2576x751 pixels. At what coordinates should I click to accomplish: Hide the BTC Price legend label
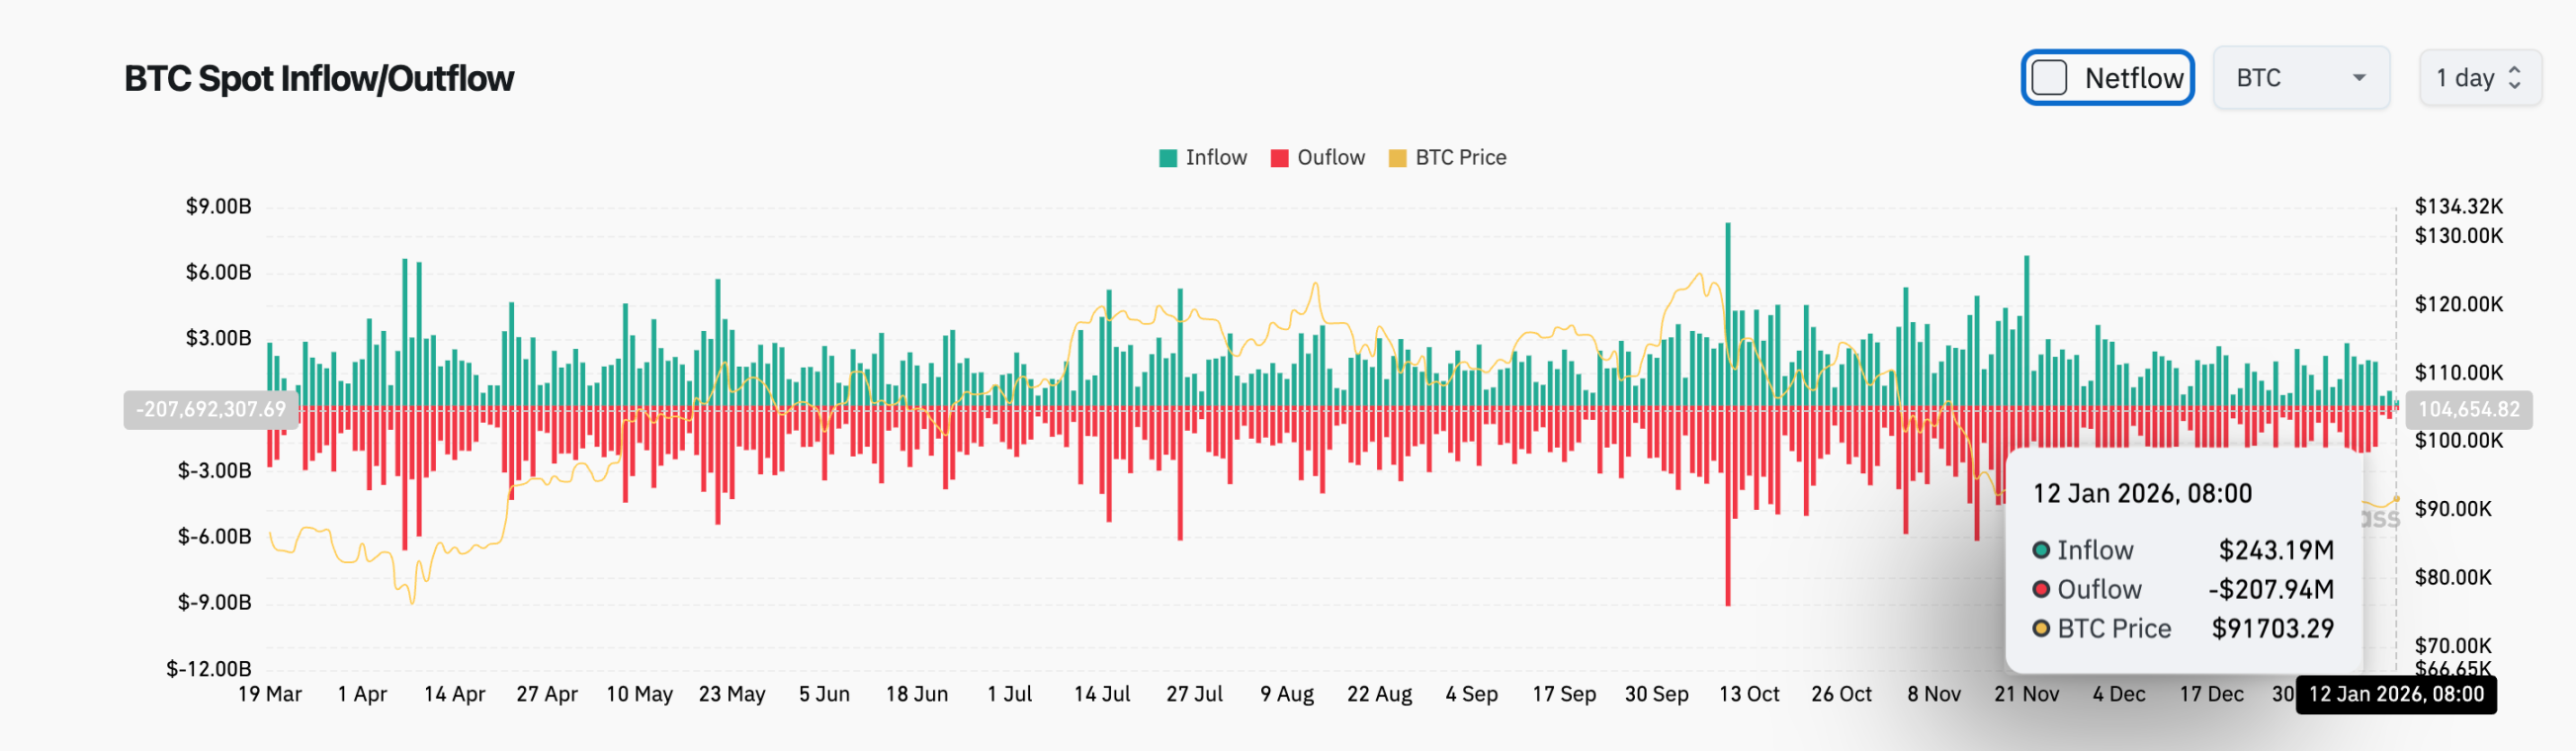click(x=1460, y=157)
